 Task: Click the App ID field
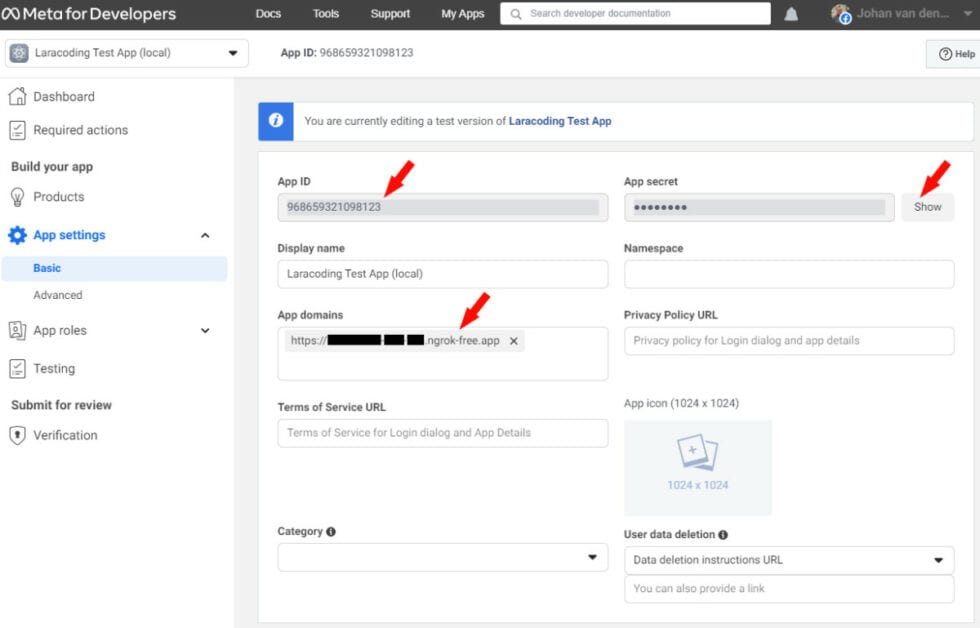coord(442,207)
